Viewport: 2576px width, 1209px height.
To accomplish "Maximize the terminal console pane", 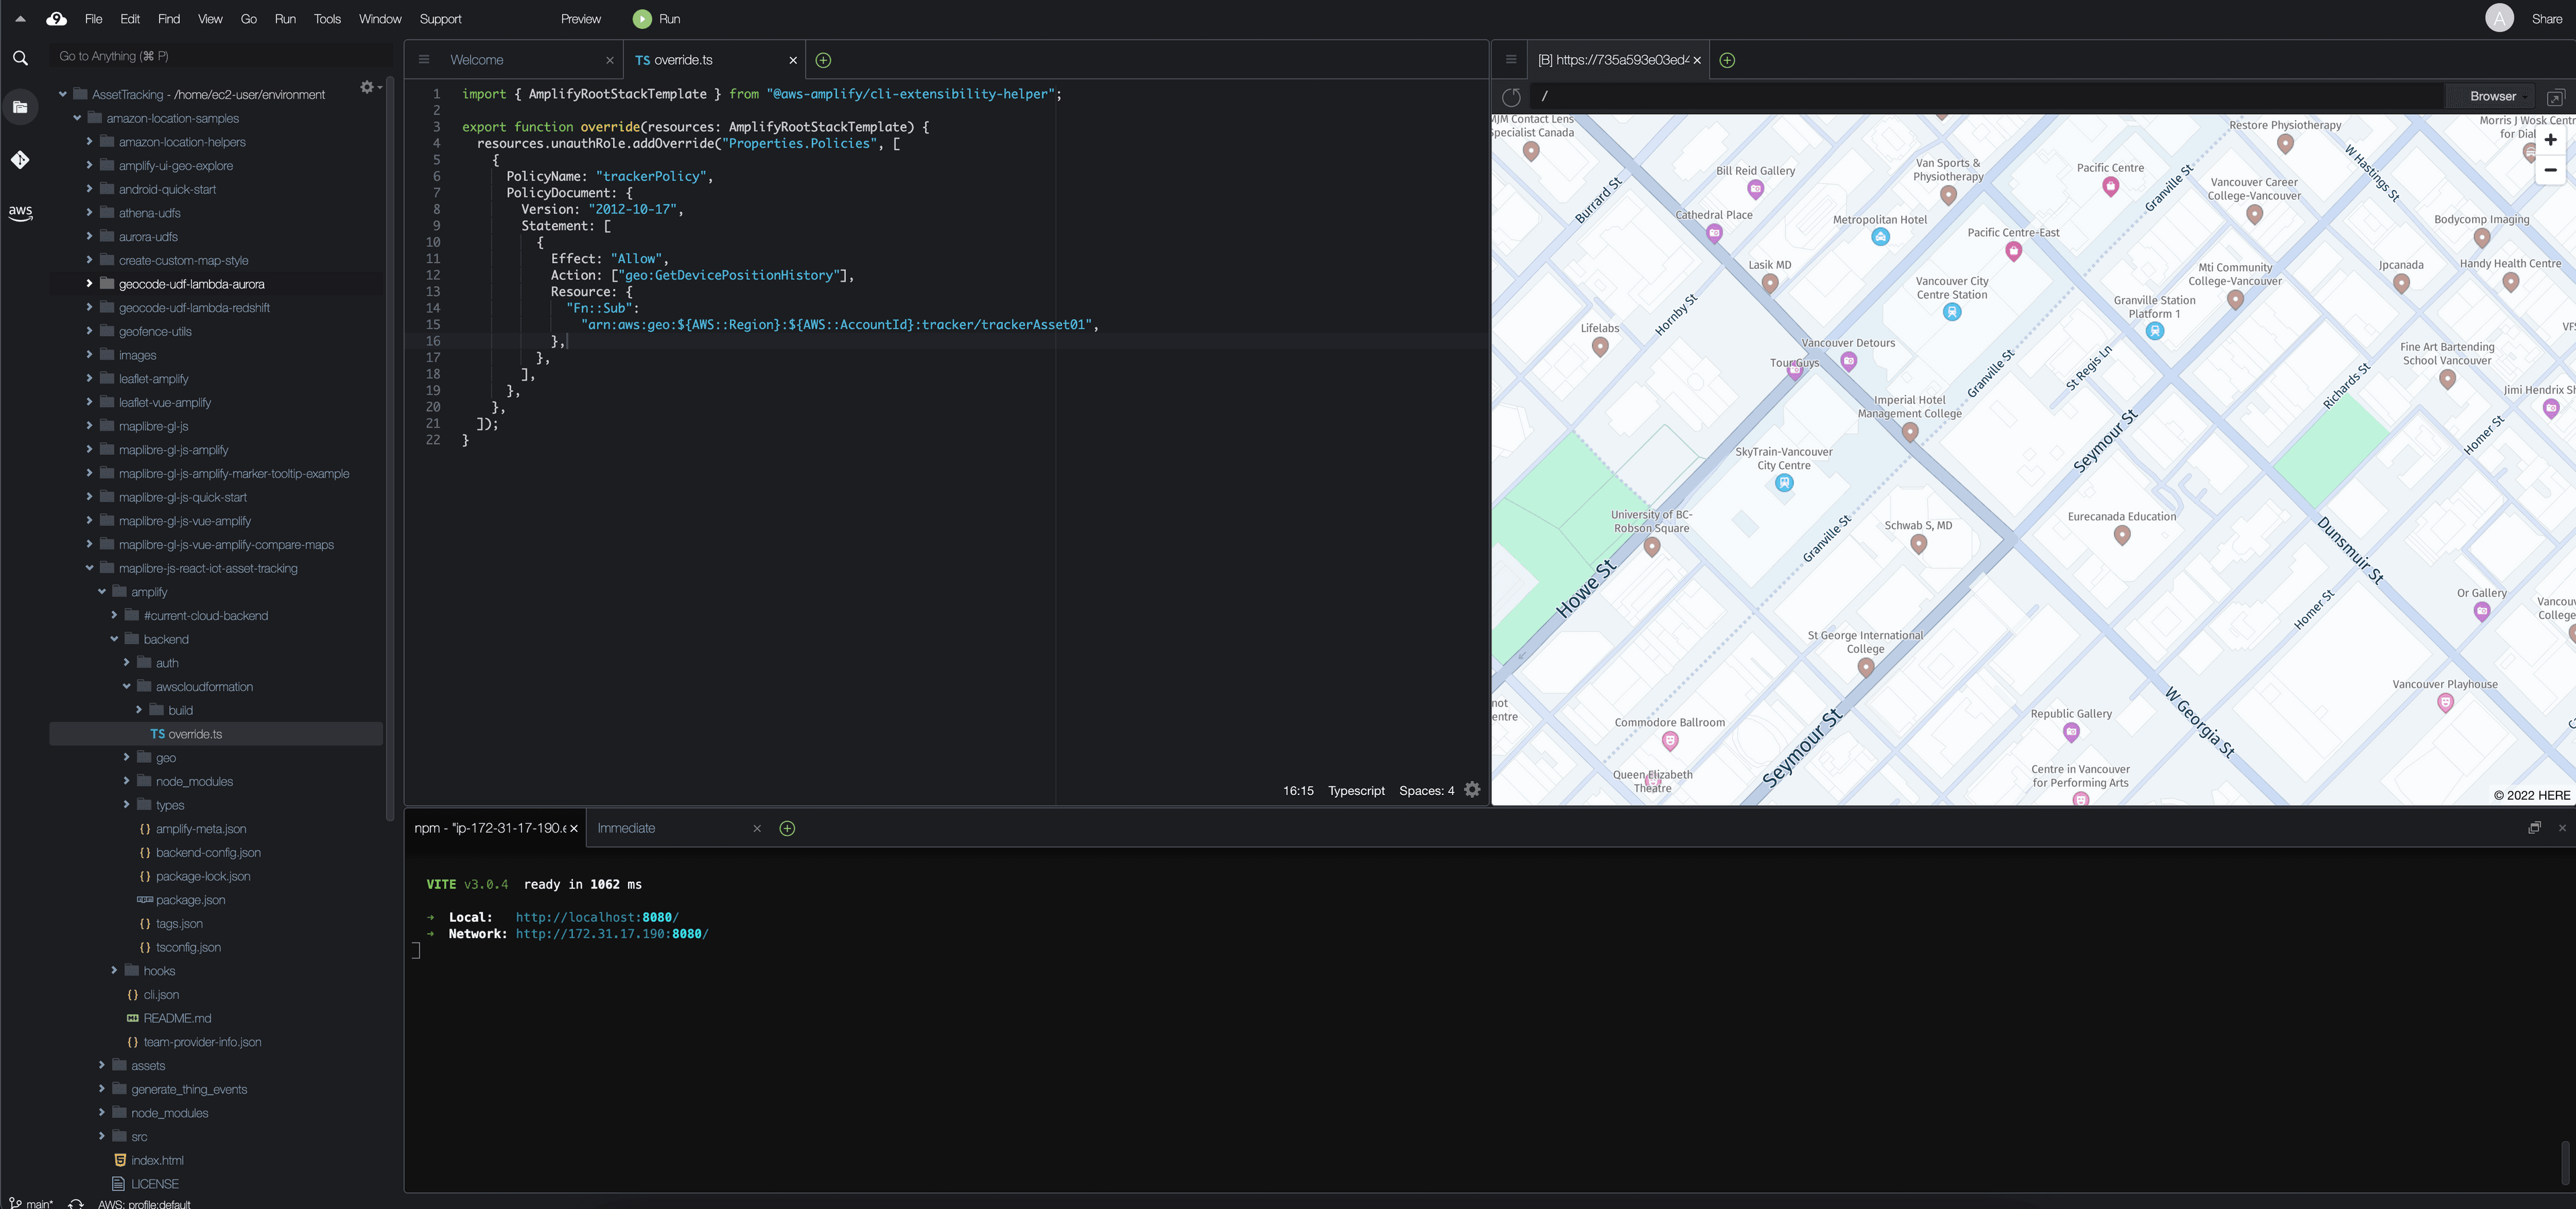I will [x=2535, y=828].
